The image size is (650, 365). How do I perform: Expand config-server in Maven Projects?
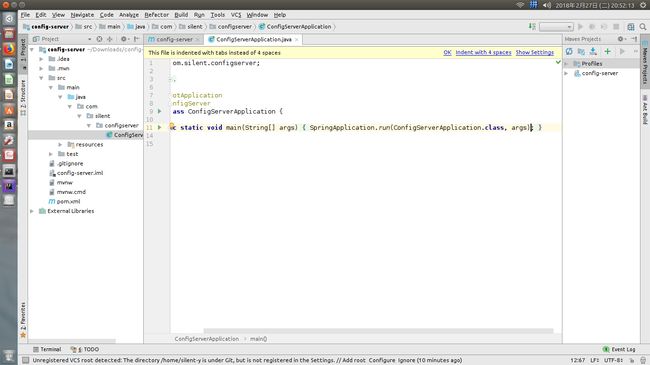point(566,73)
